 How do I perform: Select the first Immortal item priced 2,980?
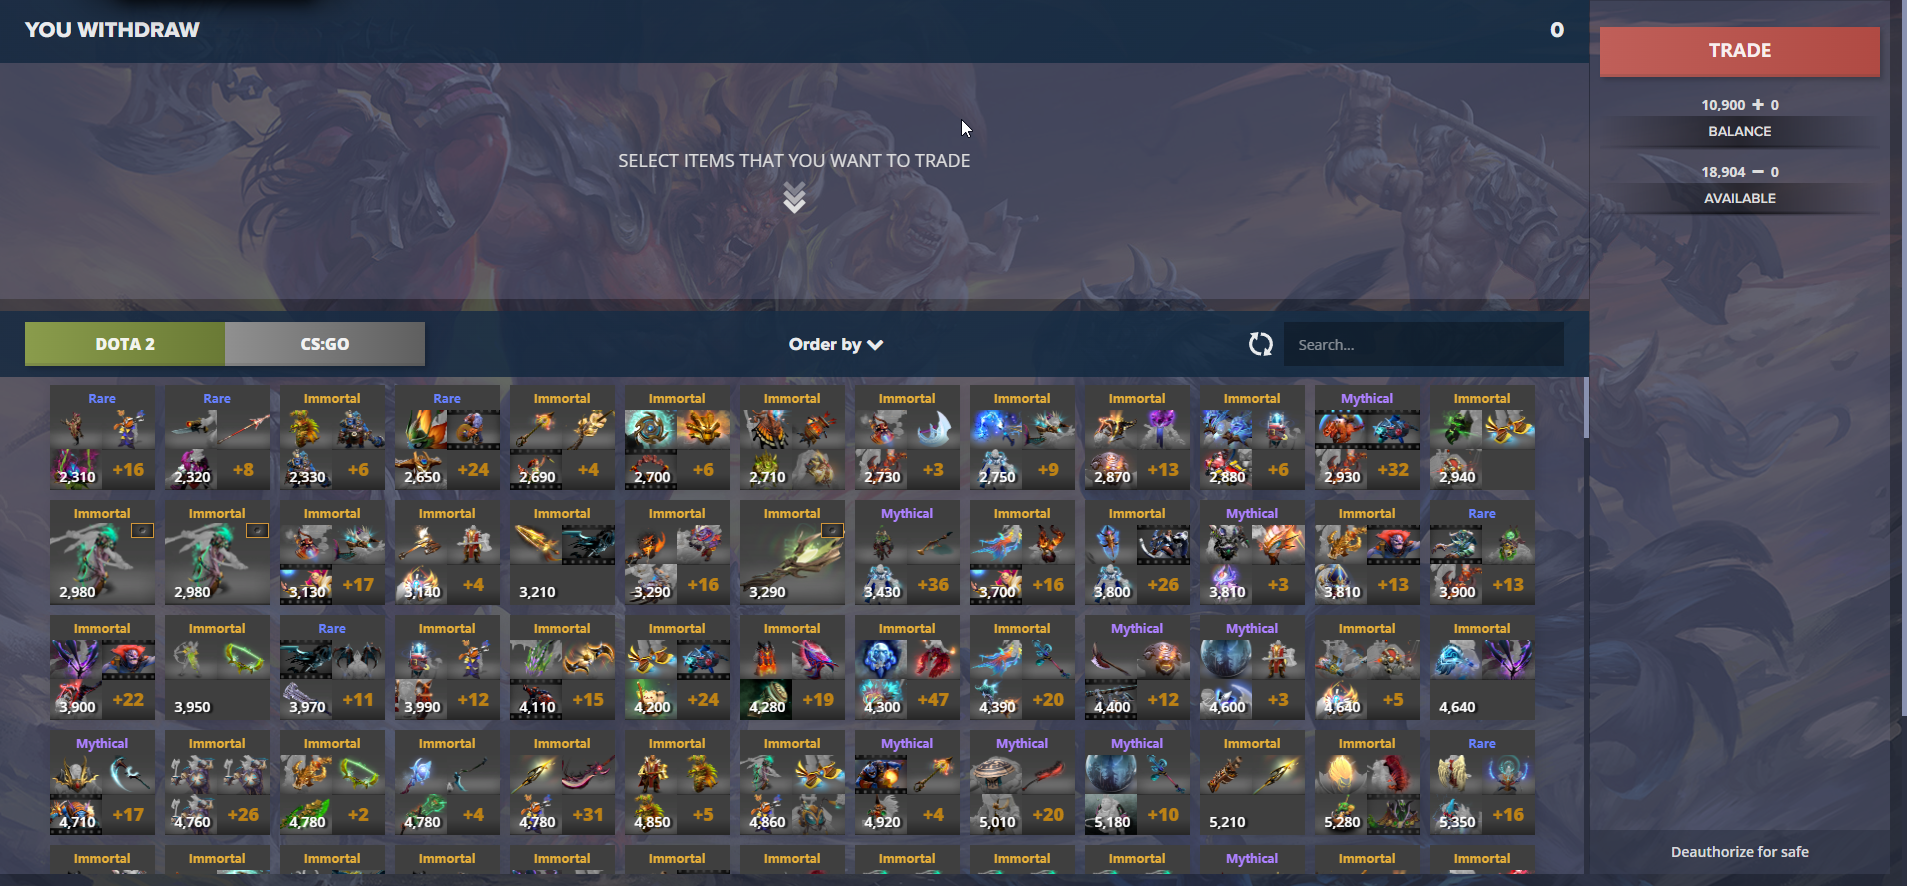pos(102,552)
